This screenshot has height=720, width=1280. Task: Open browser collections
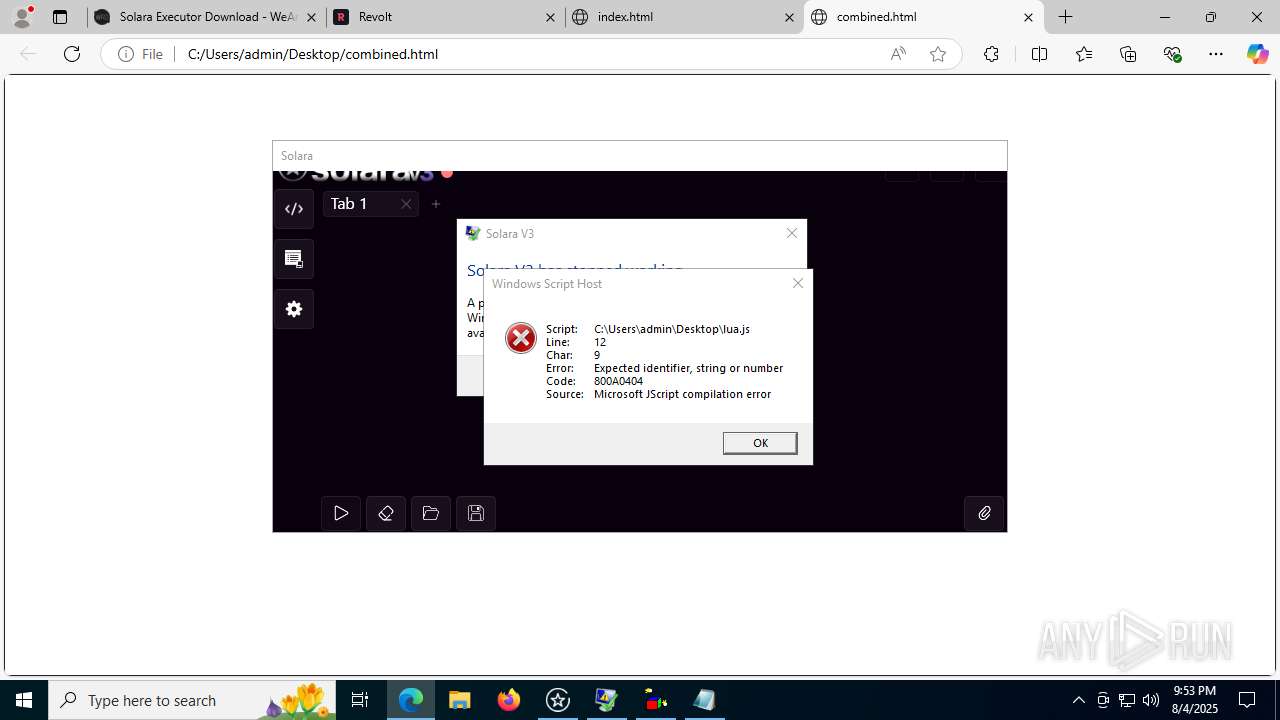[1128, 54]
